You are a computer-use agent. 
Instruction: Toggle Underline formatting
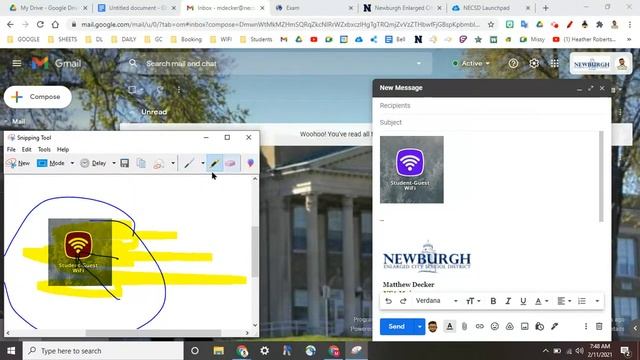[523, 301]
